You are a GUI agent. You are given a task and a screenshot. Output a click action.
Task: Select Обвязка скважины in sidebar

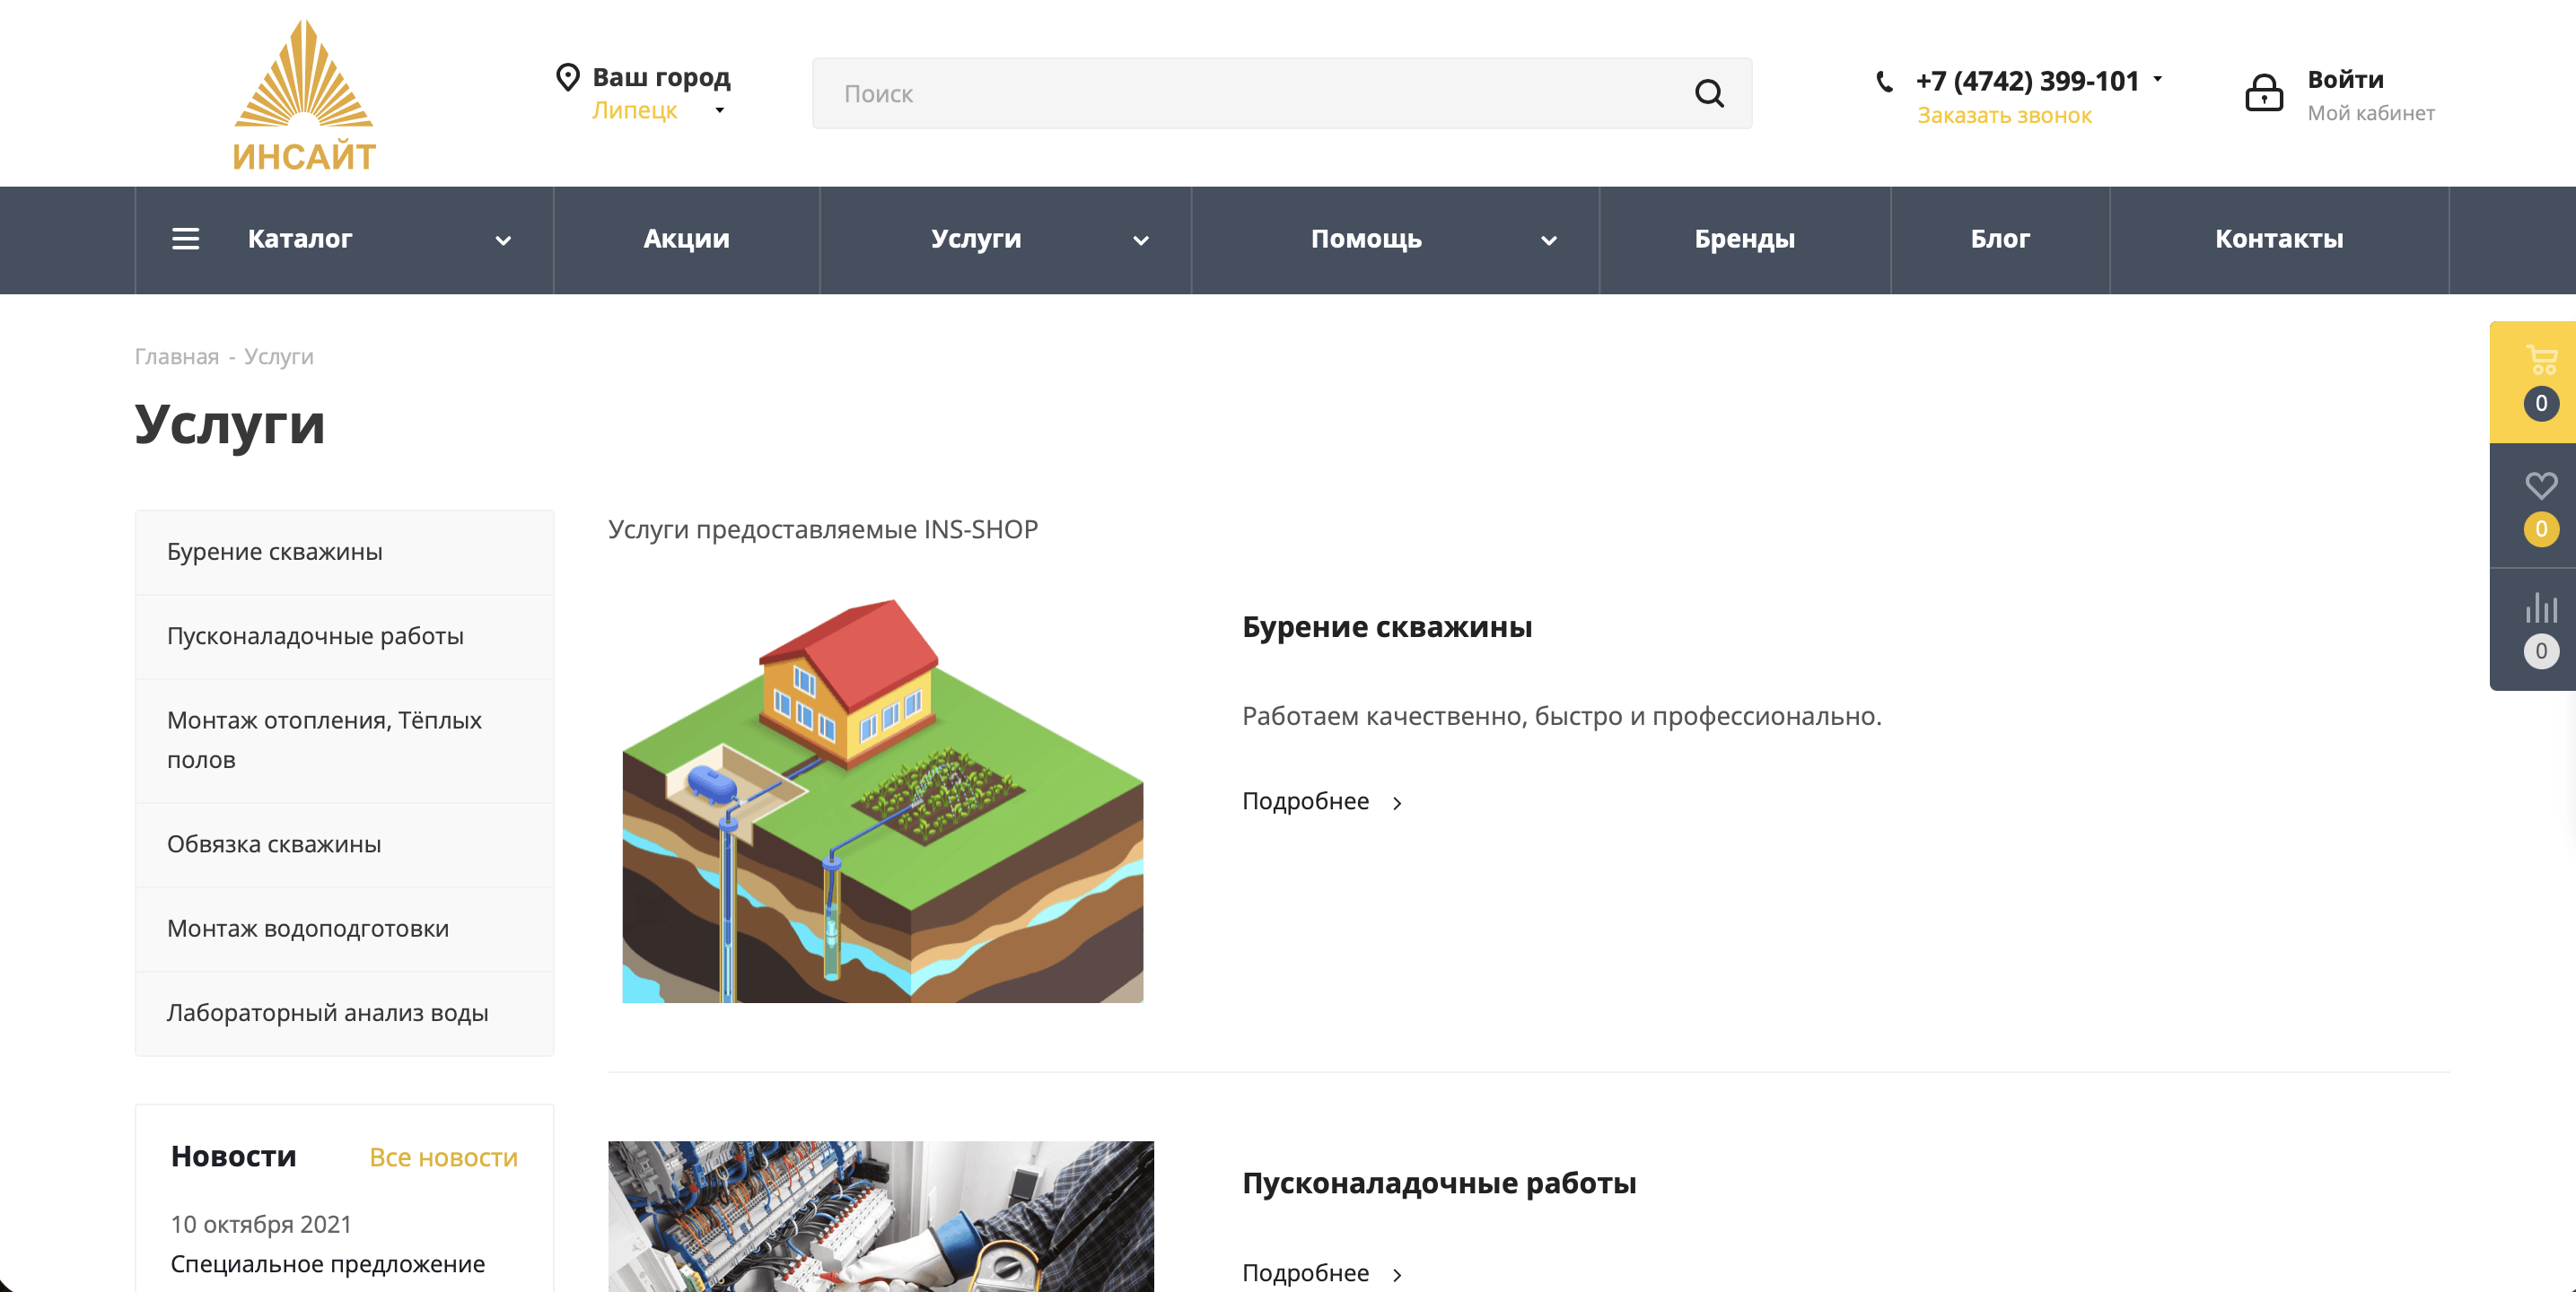[274, 844]
